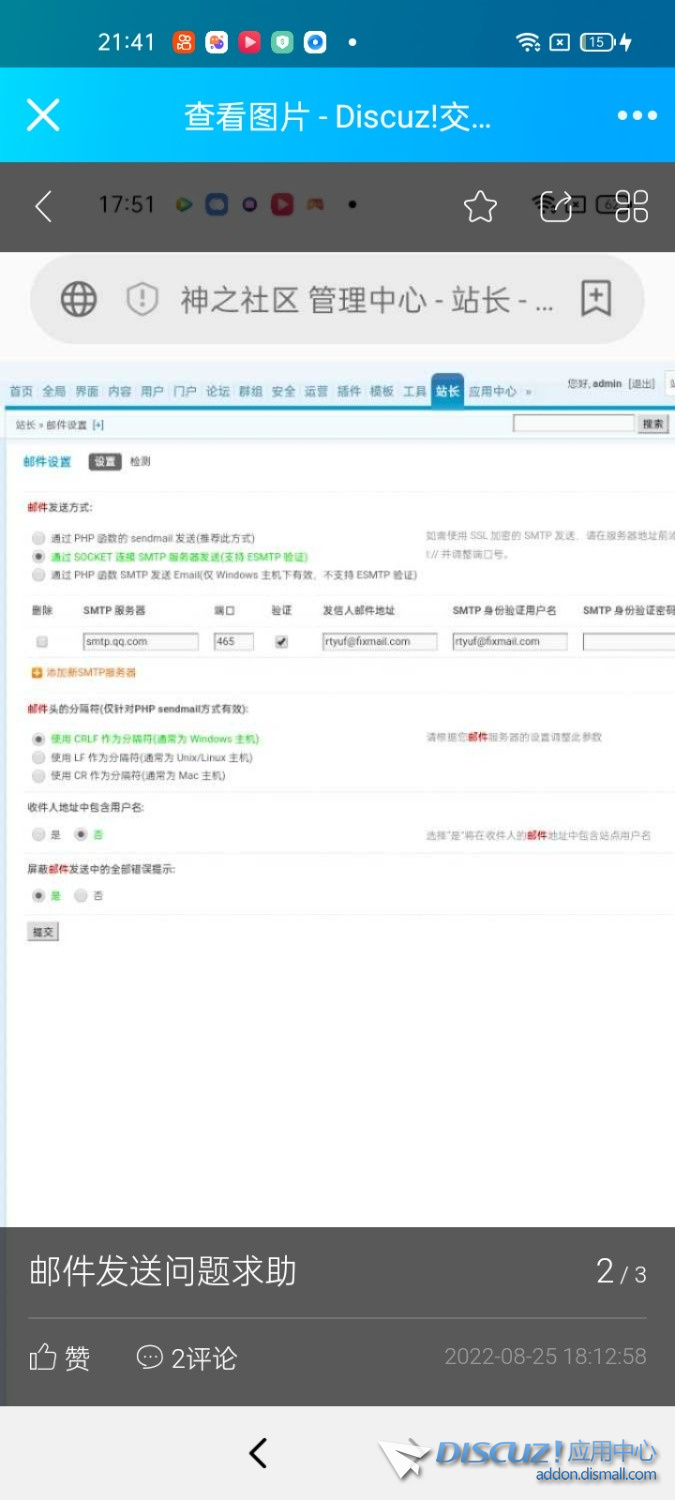
Task: Tap the add bookmark icon
Action: [x=596, y=298]
